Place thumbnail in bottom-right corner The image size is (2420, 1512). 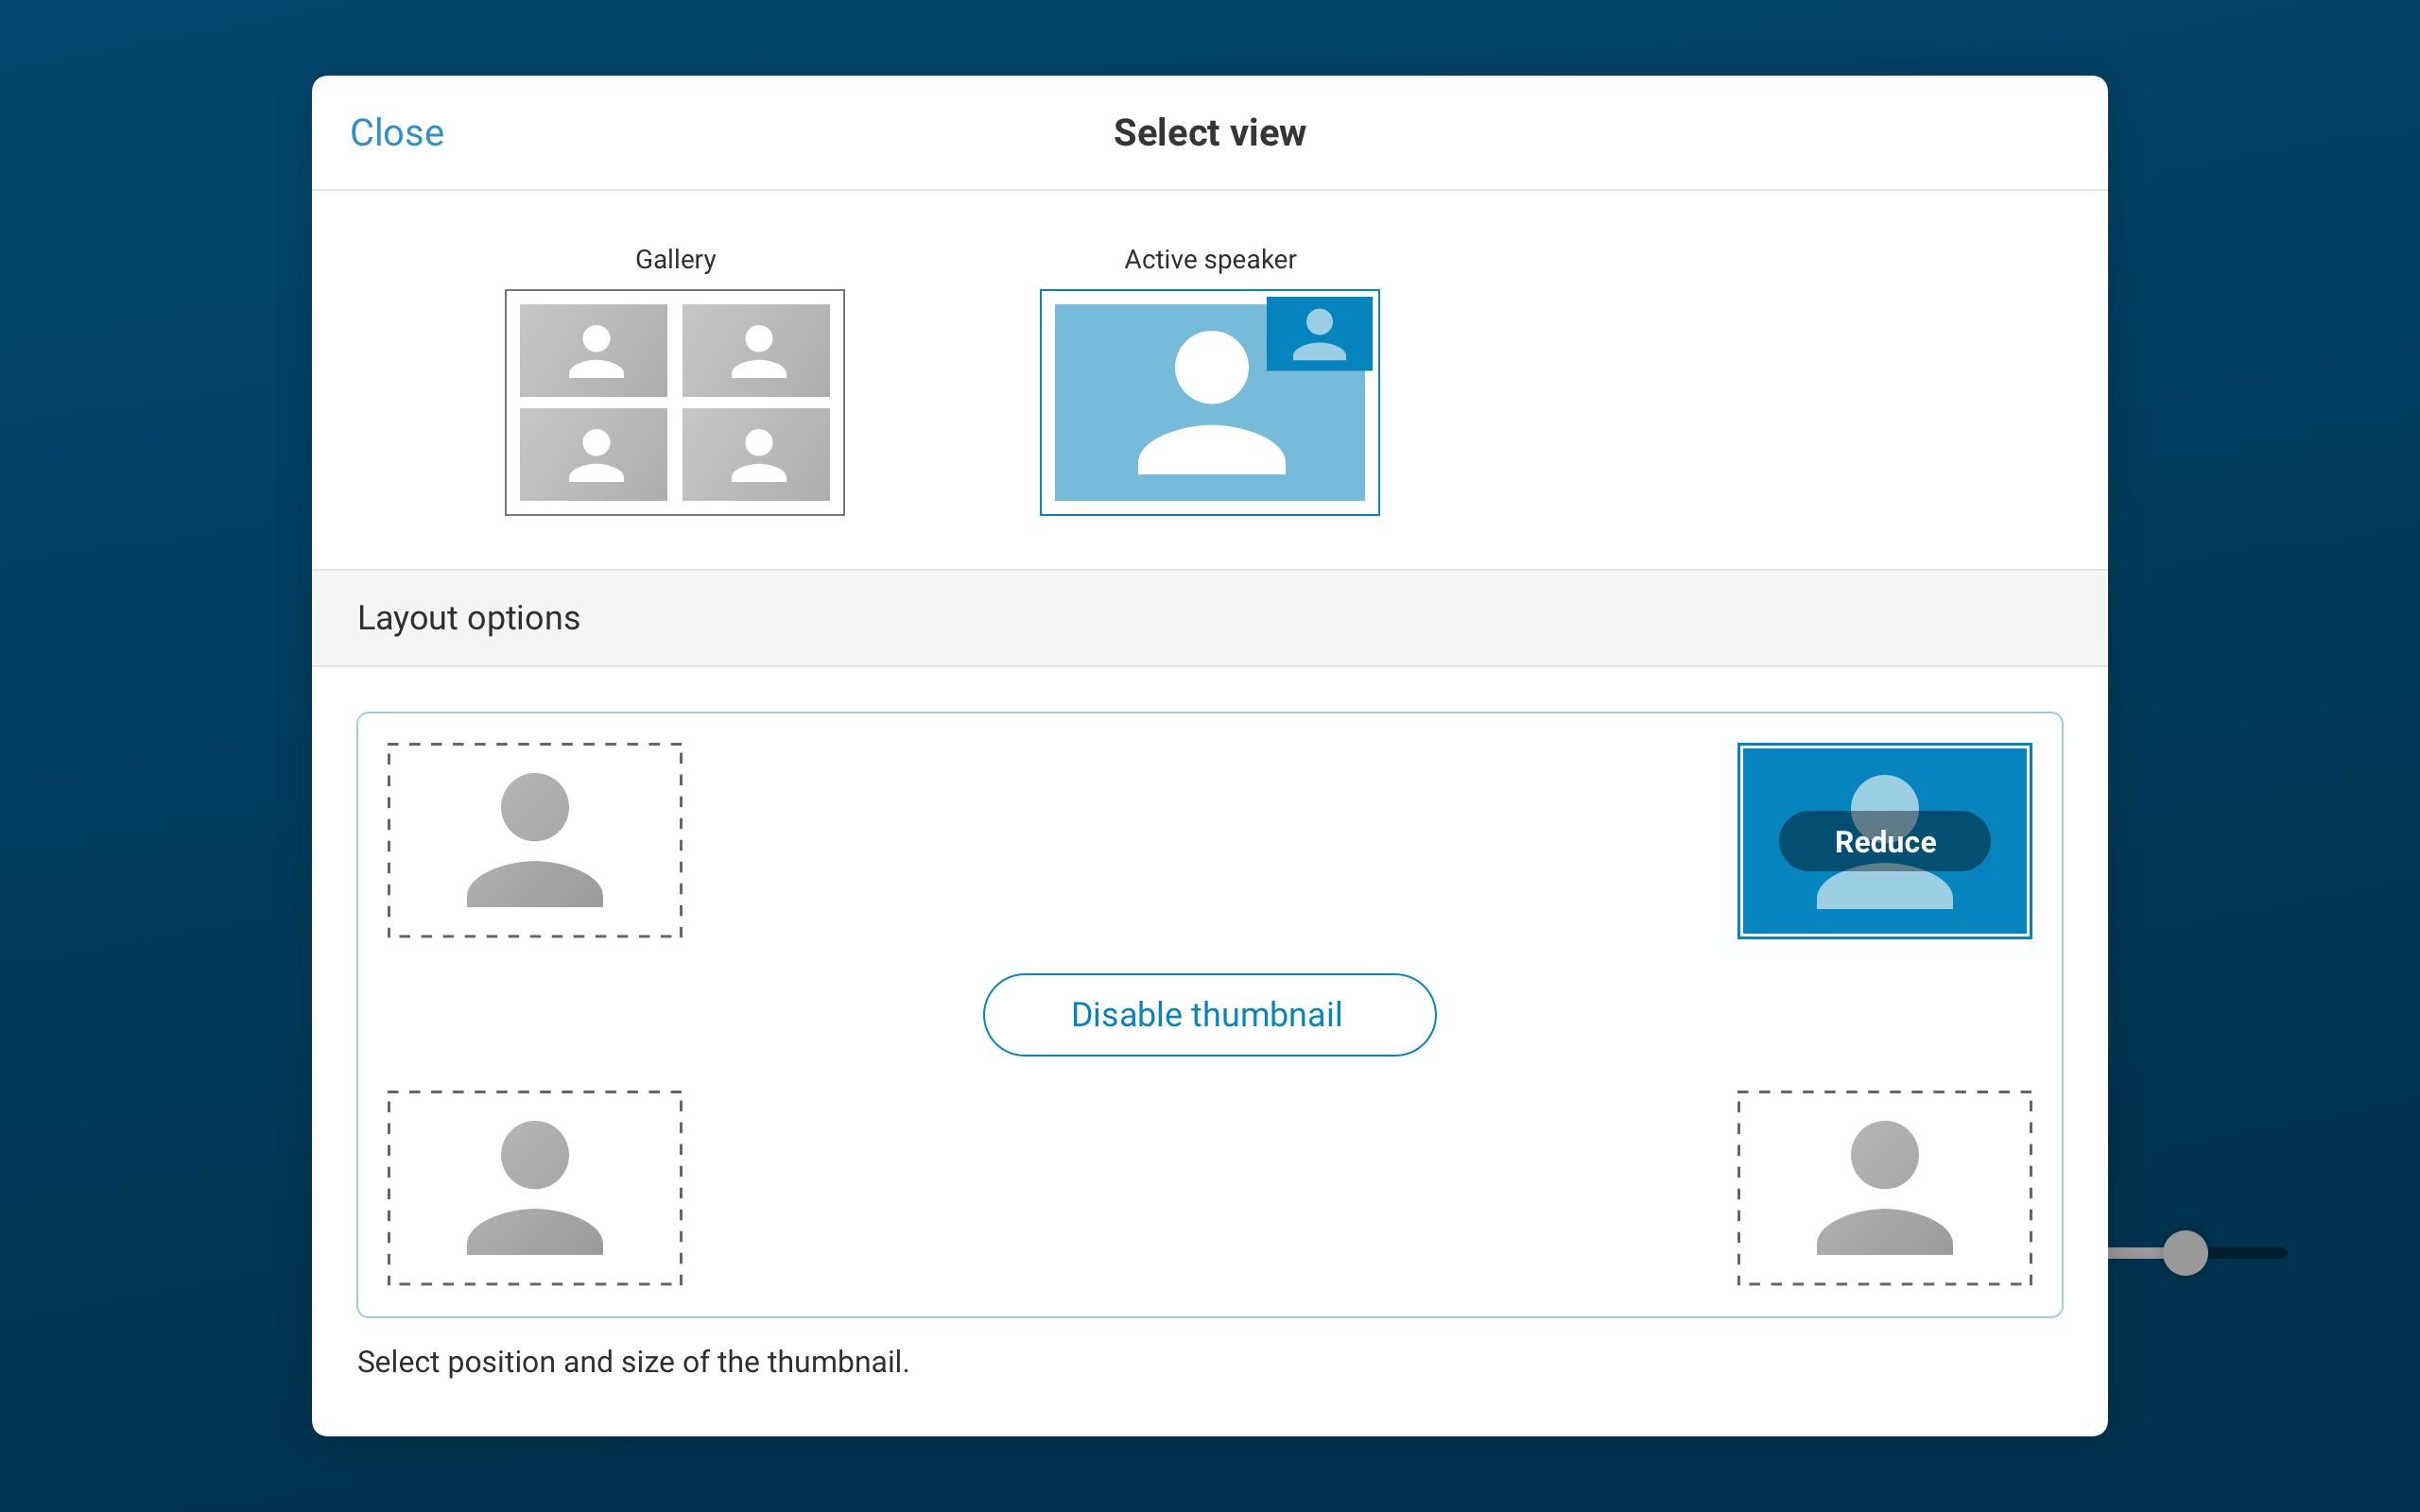coord(1884,1188)
